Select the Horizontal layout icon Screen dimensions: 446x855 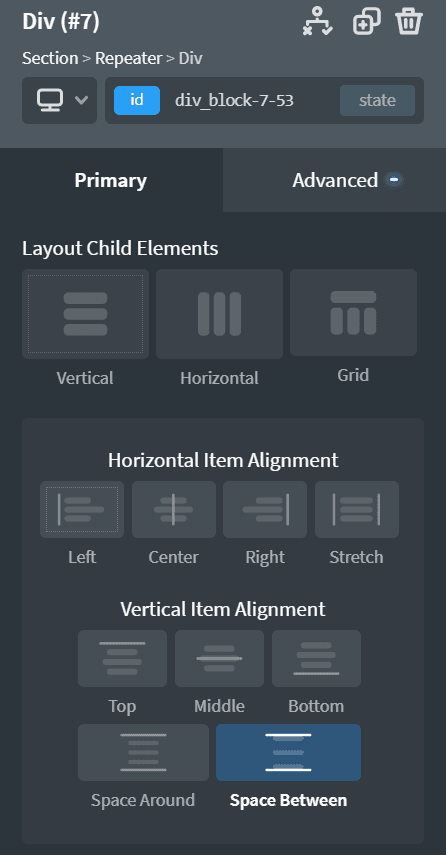click(x=219, y=314)
